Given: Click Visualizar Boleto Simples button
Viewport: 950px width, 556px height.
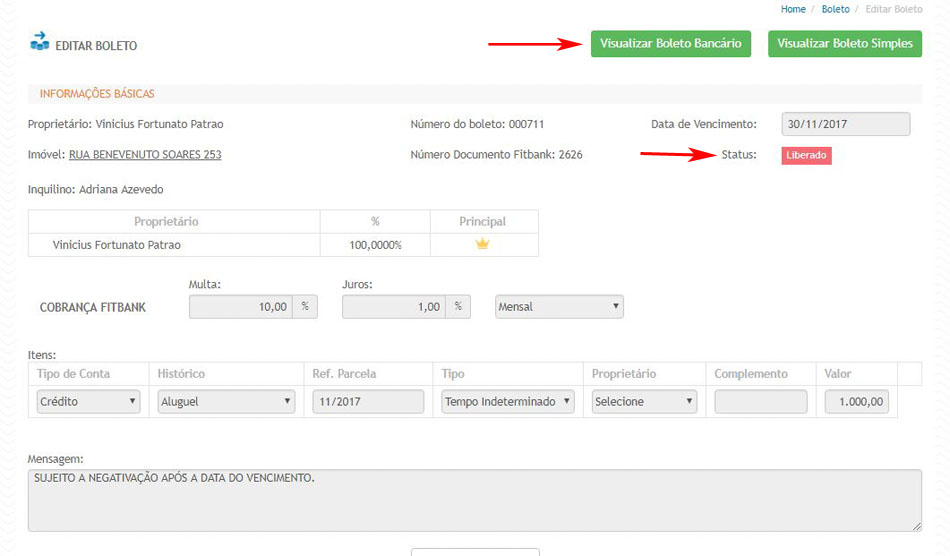Looking at the screenshot, I should [845, 44].
